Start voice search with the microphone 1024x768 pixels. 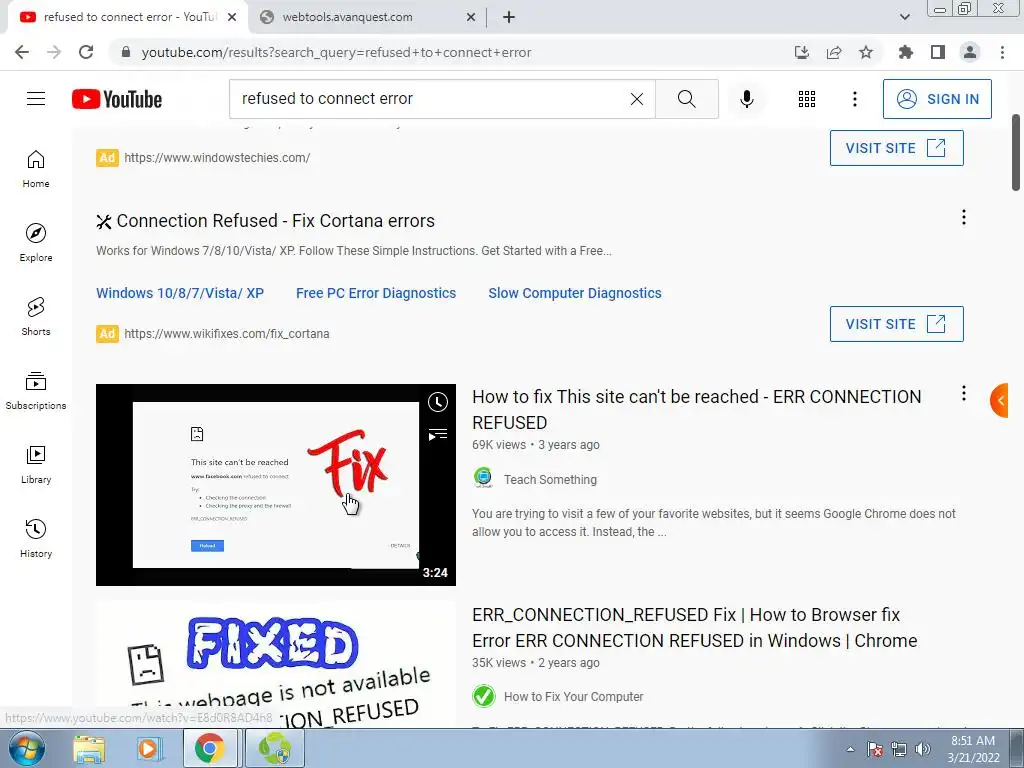[746, 99]
